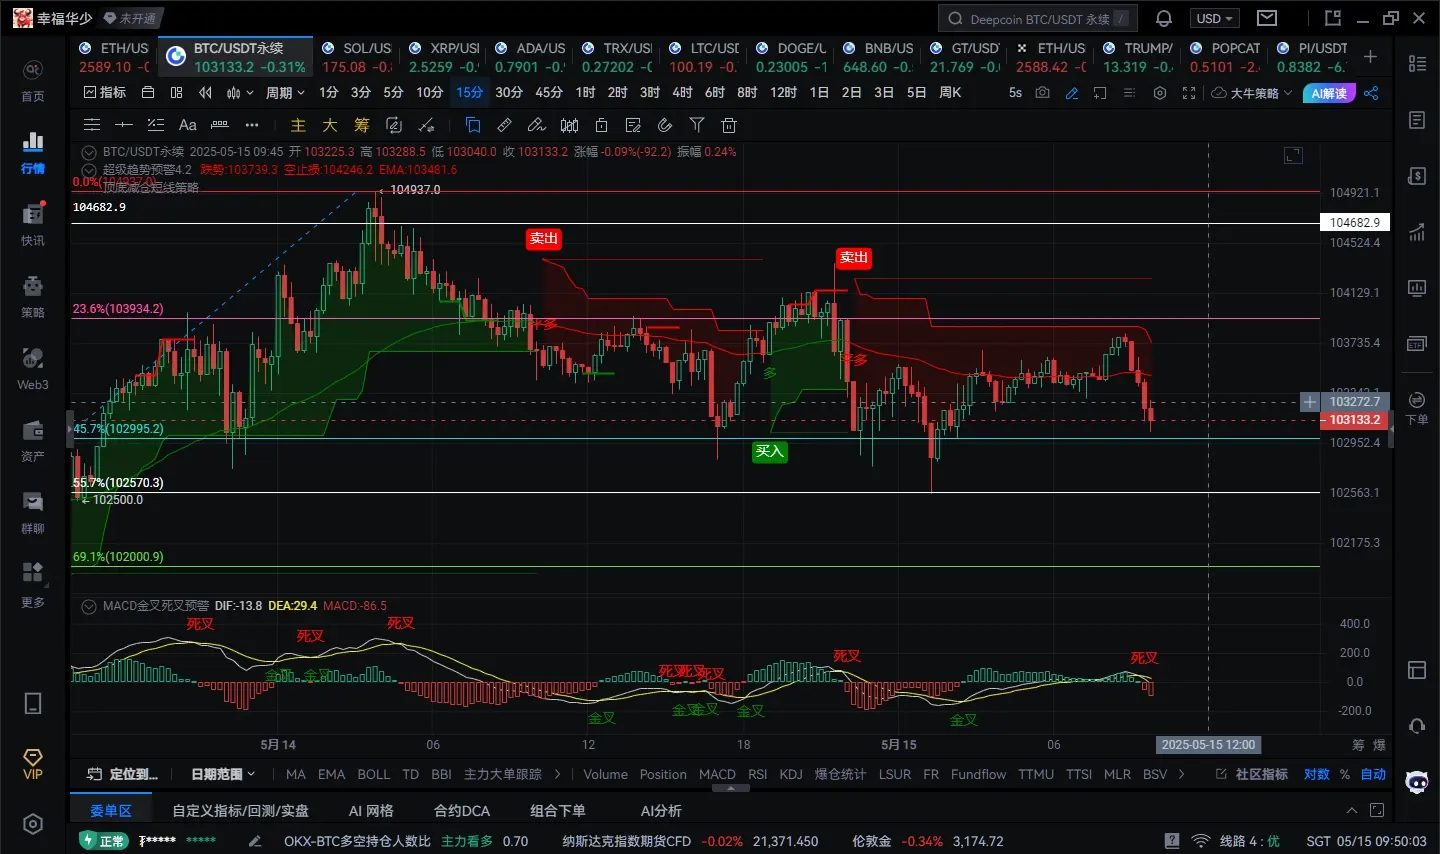Viewport: 1440px width, 854px height.
Task: Click the blue bookmark drawing icon
Action: (473, 125)
